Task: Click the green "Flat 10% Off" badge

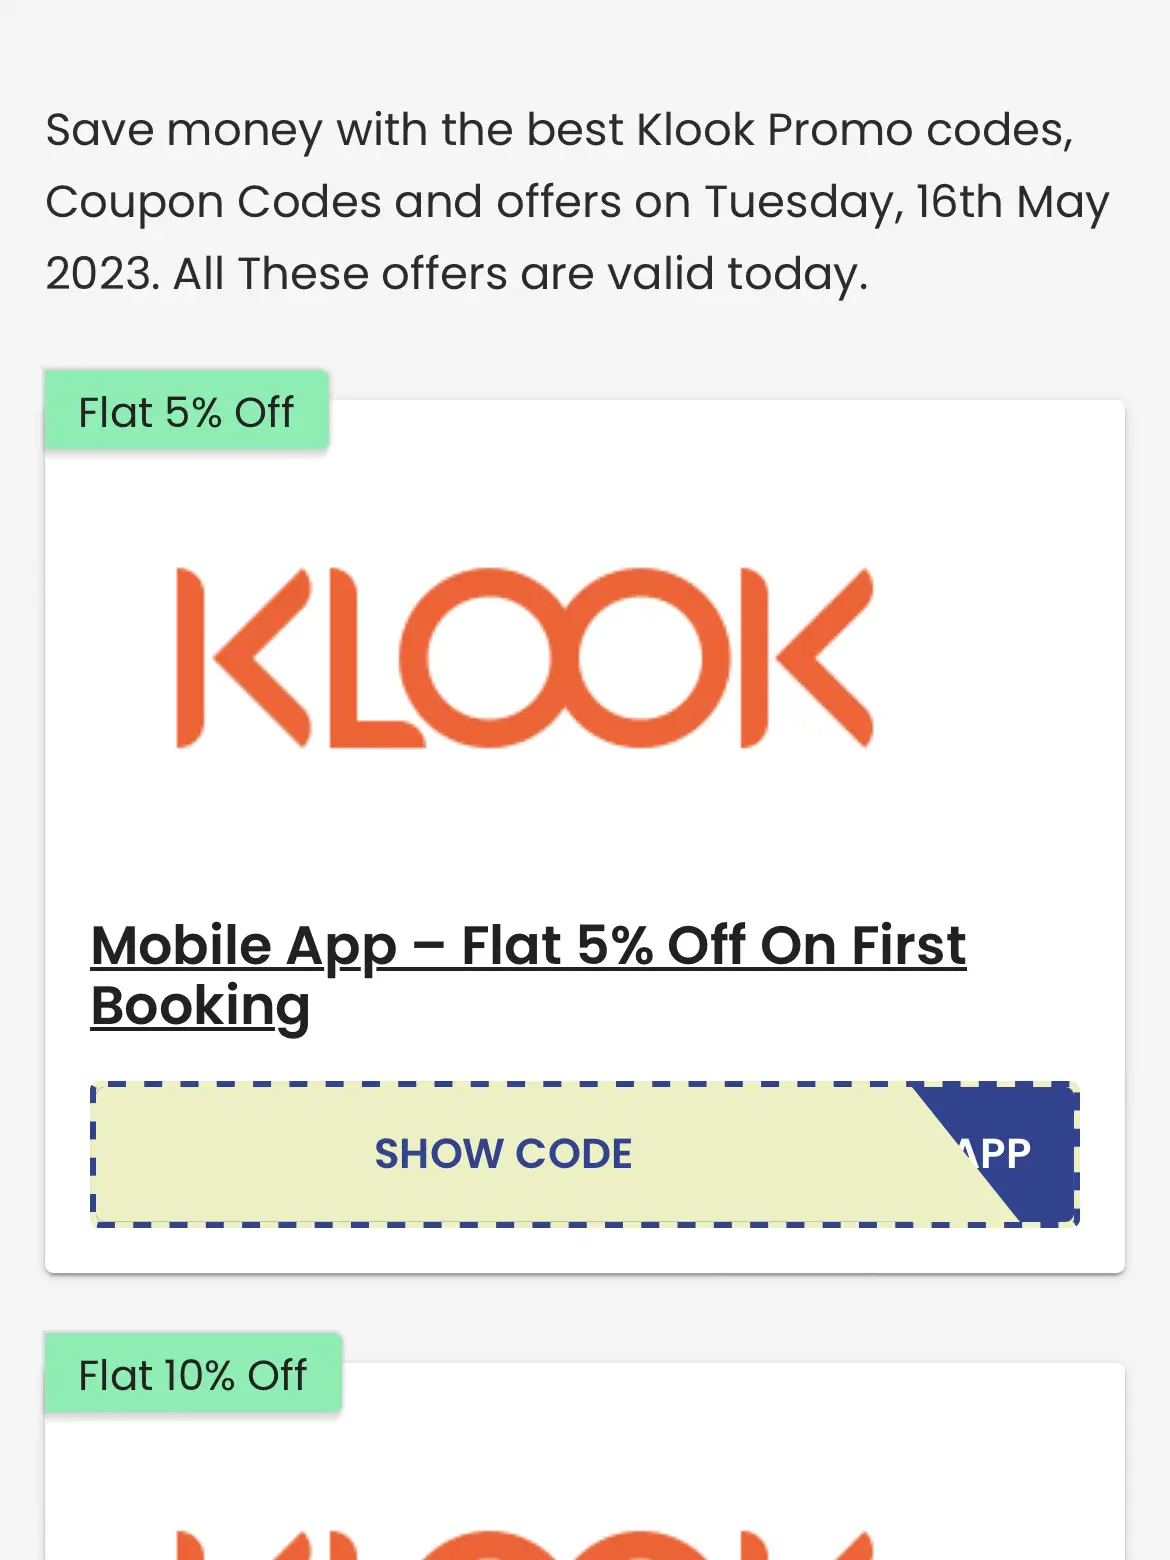Action: point(192,1375)
